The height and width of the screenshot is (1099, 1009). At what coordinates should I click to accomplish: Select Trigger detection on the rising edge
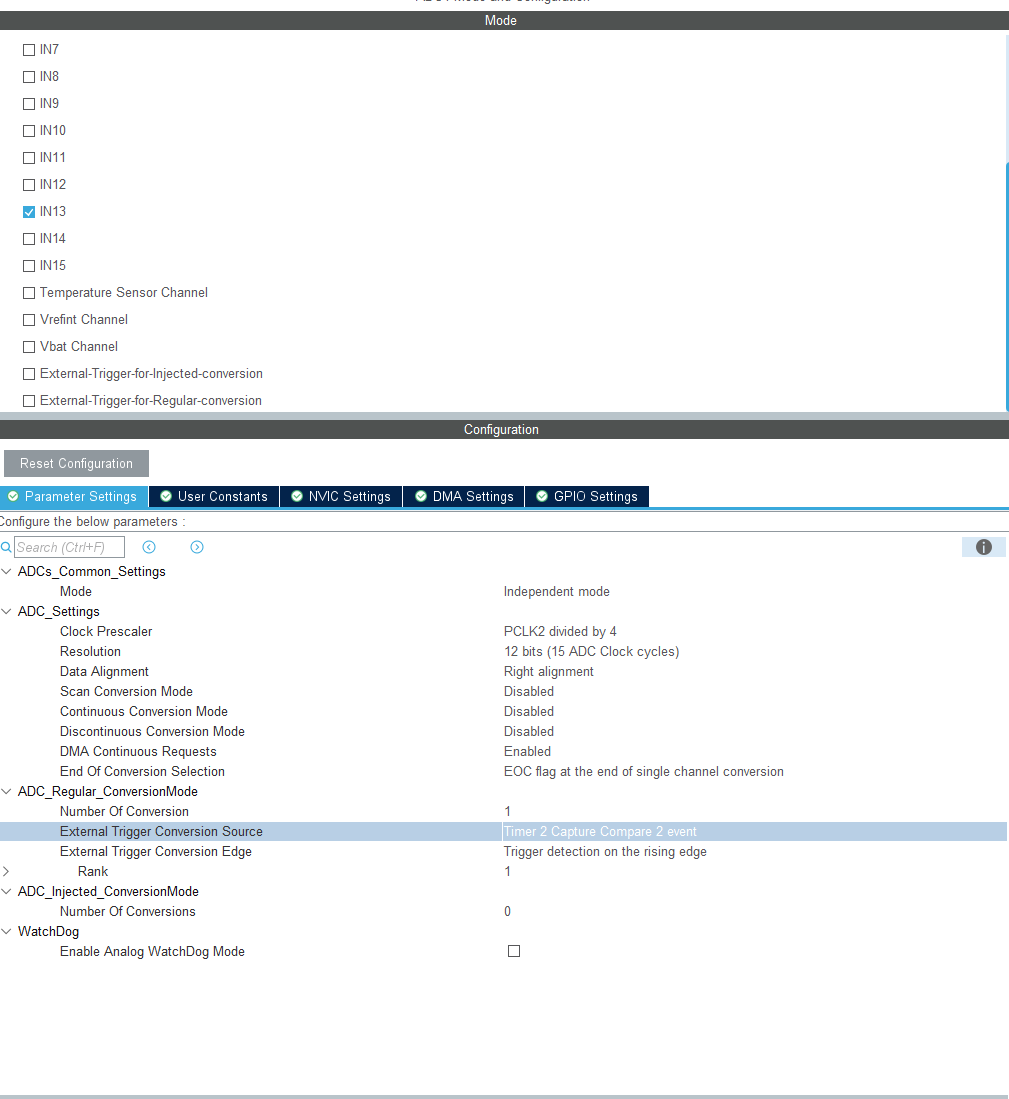tap(605, 852)
